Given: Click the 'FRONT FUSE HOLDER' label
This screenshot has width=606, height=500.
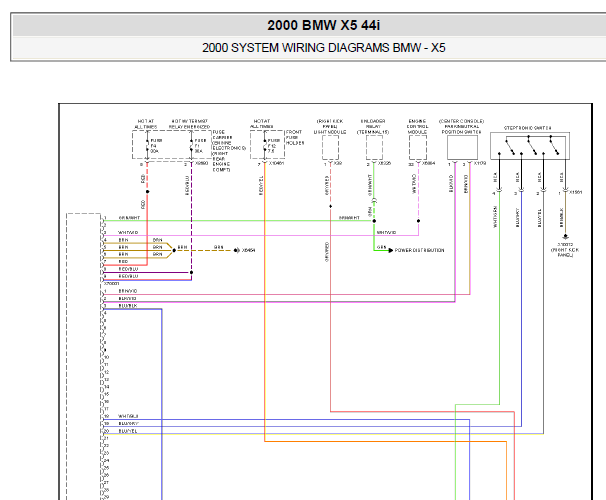Looking at the screenshot, I should click(x=295, y=138).
